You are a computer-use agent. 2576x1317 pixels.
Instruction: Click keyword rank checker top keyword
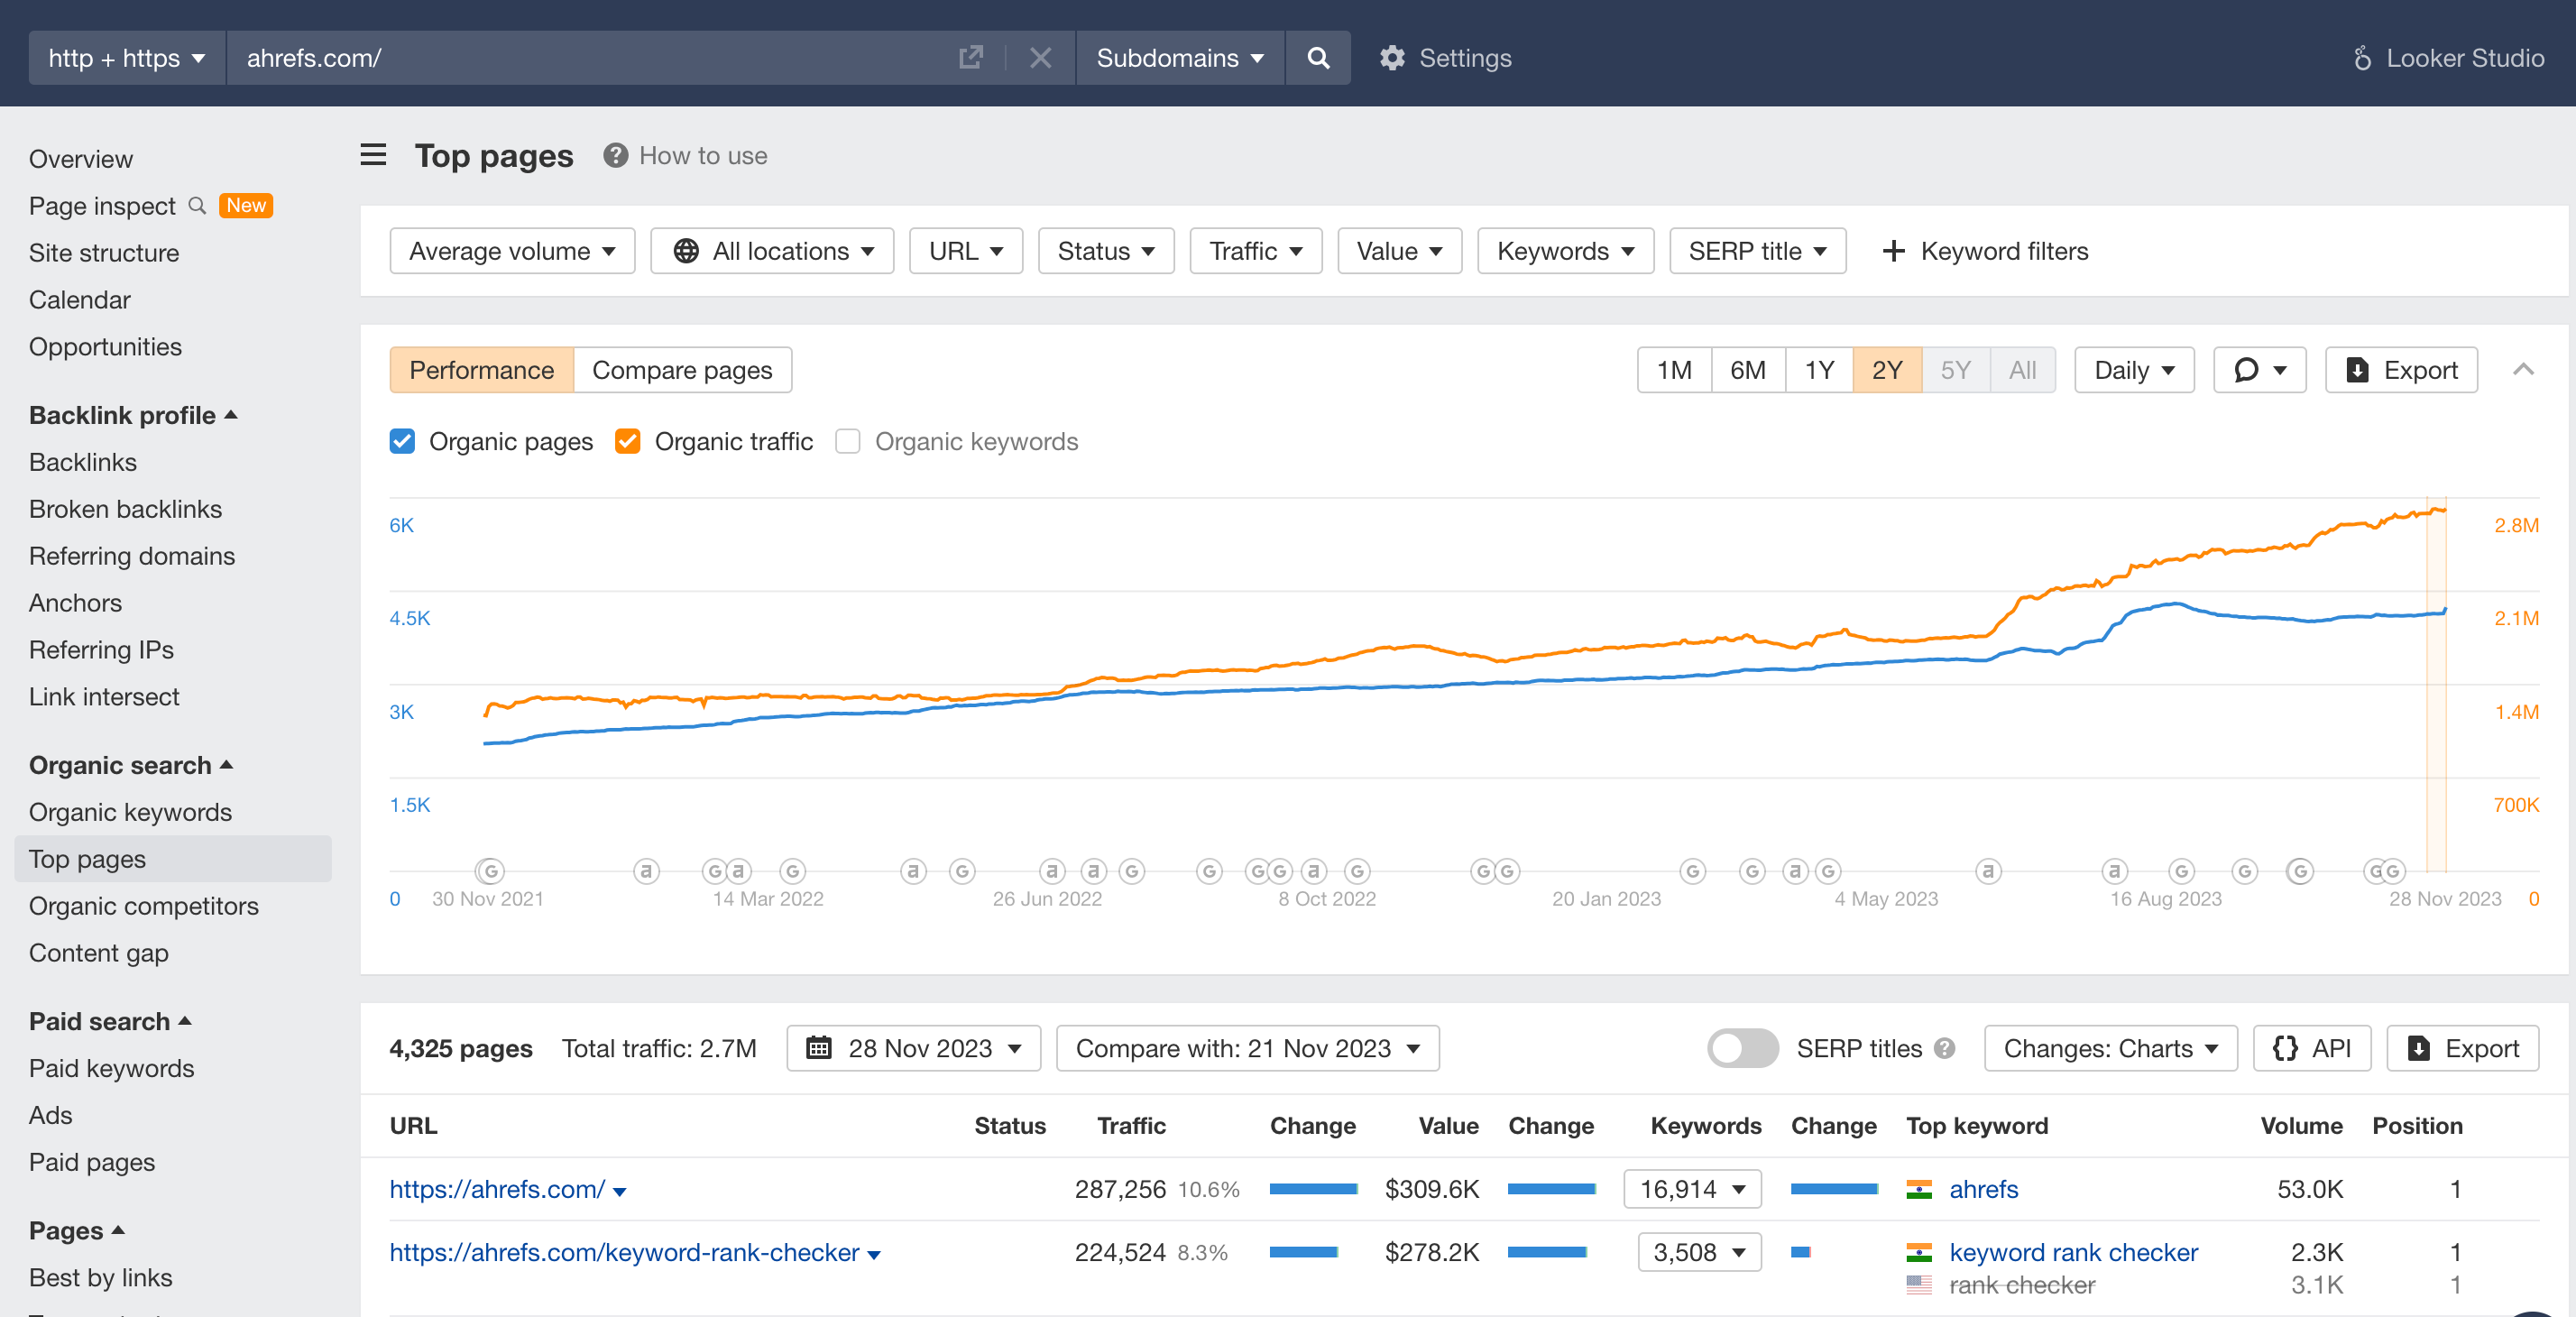pos(2073,1252)
